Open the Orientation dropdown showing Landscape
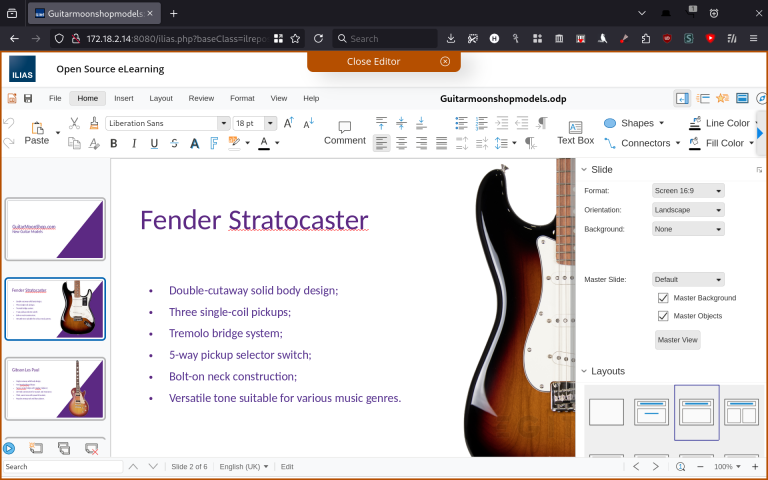Image resolution: width=768 pixels, height=480 pixels. (688, 210)
